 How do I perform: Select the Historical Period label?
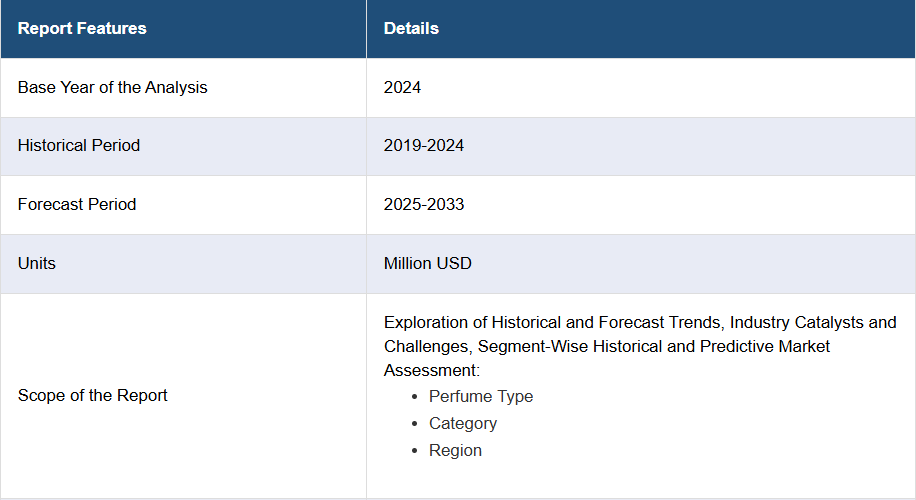point(79,145)
